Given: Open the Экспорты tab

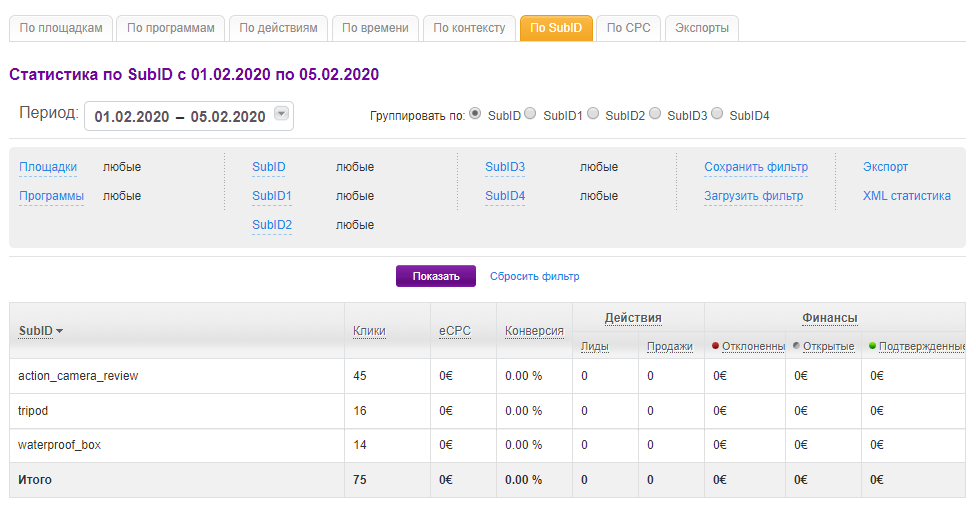Looking at the screenshot, I should pyautogui.click(x=702, y=28).
